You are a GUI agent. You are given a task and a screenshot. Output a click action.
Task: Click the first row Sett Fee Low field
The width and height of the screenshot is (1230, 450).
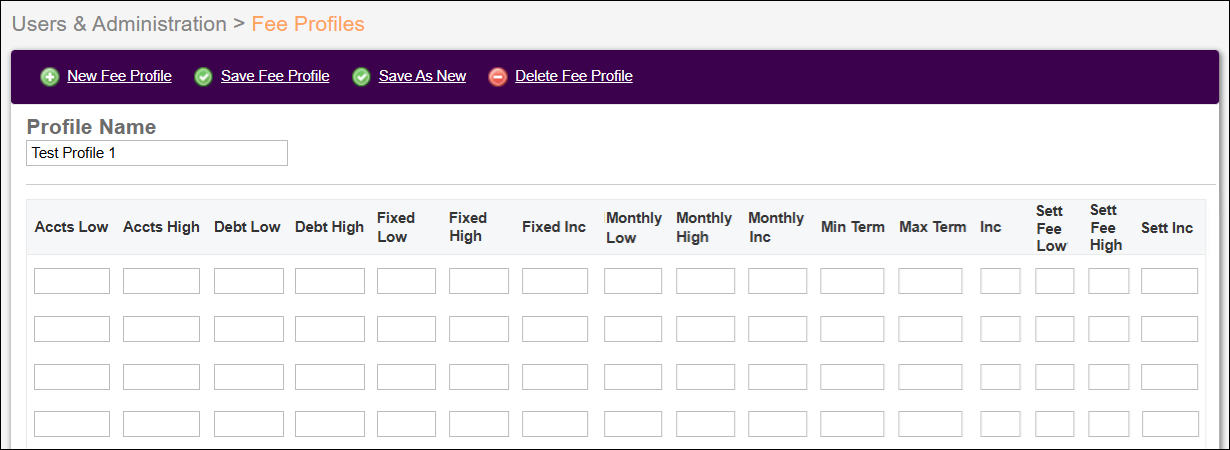point(1055,281)
